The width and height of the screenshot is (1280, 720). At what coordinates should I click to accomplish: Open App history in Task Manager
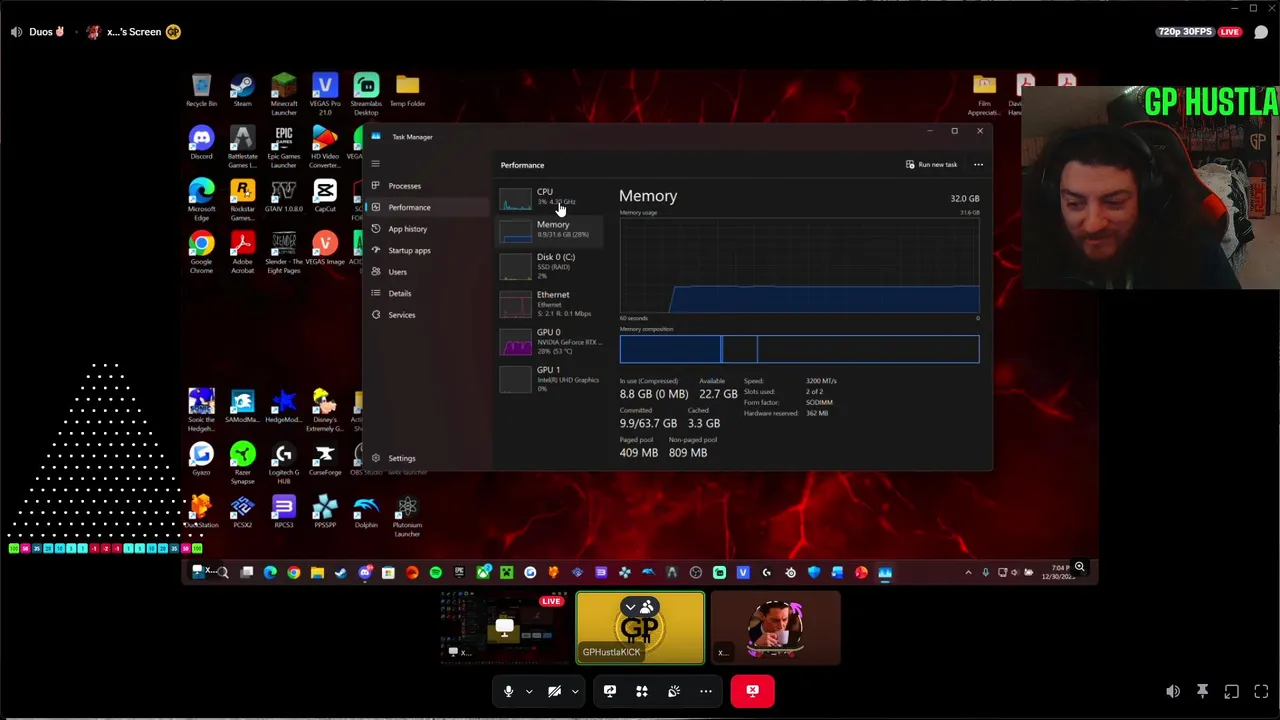pyautogui.click(x=407, y=229)
